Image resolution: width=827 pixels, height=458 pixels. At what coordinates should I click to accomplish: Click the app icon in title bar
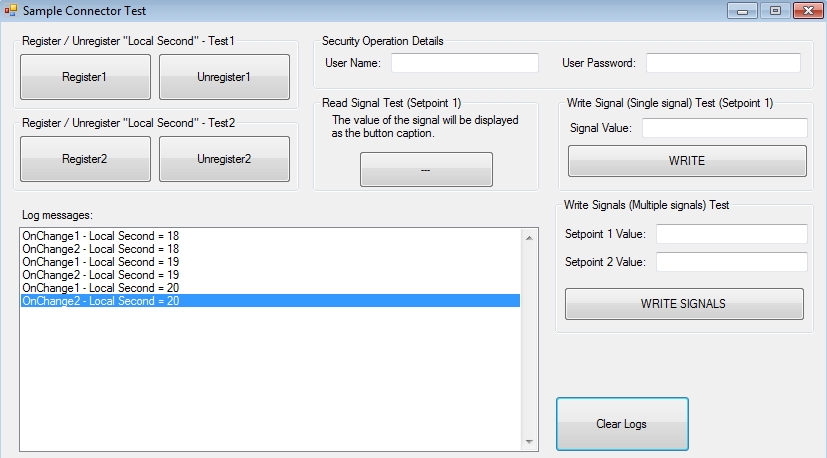pos(11,10)
